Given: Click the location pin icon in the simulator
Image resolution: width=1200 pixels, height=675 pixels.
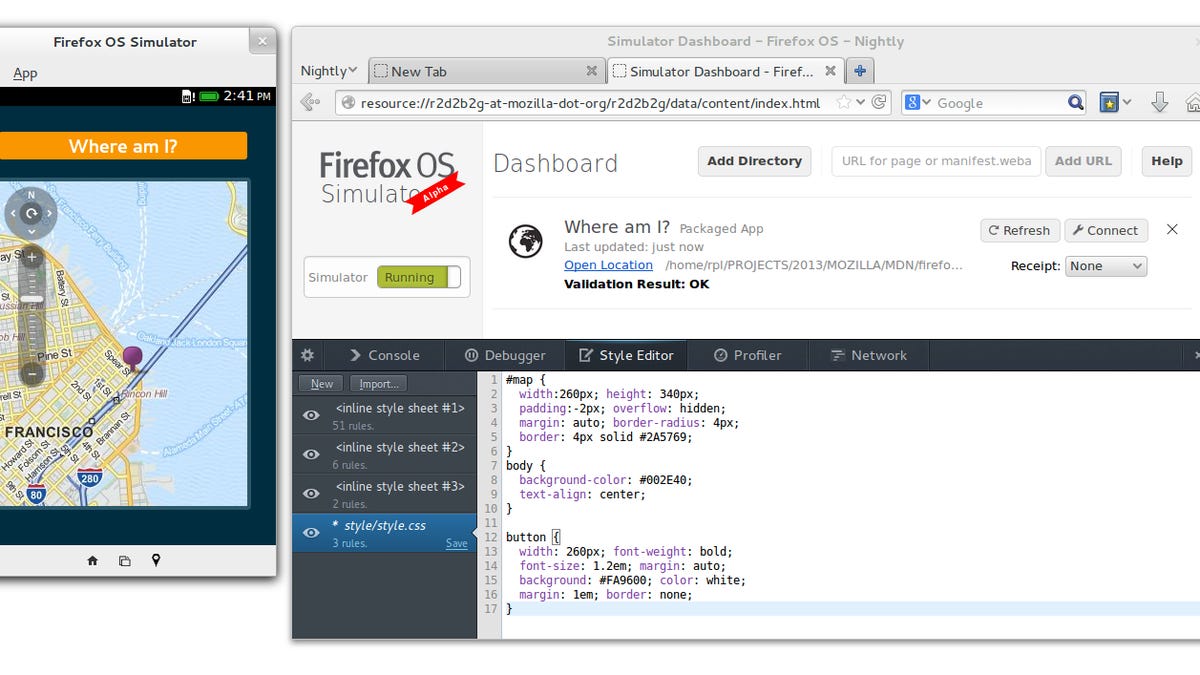Looking at the screenshot, I should [x=156, y=561].
